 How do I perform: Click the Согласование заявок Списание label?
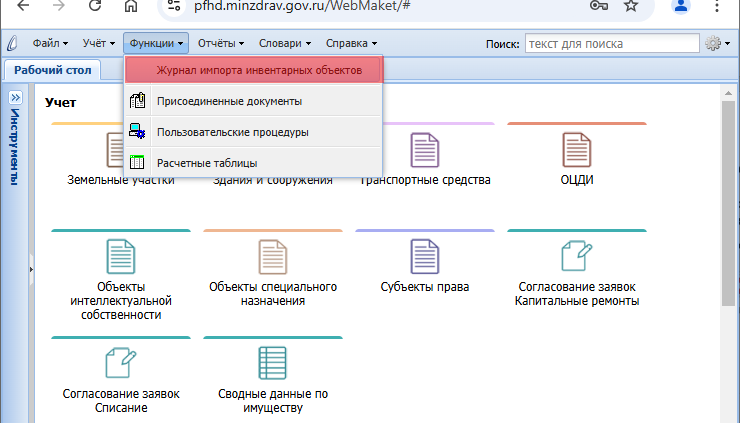[121, 400]
